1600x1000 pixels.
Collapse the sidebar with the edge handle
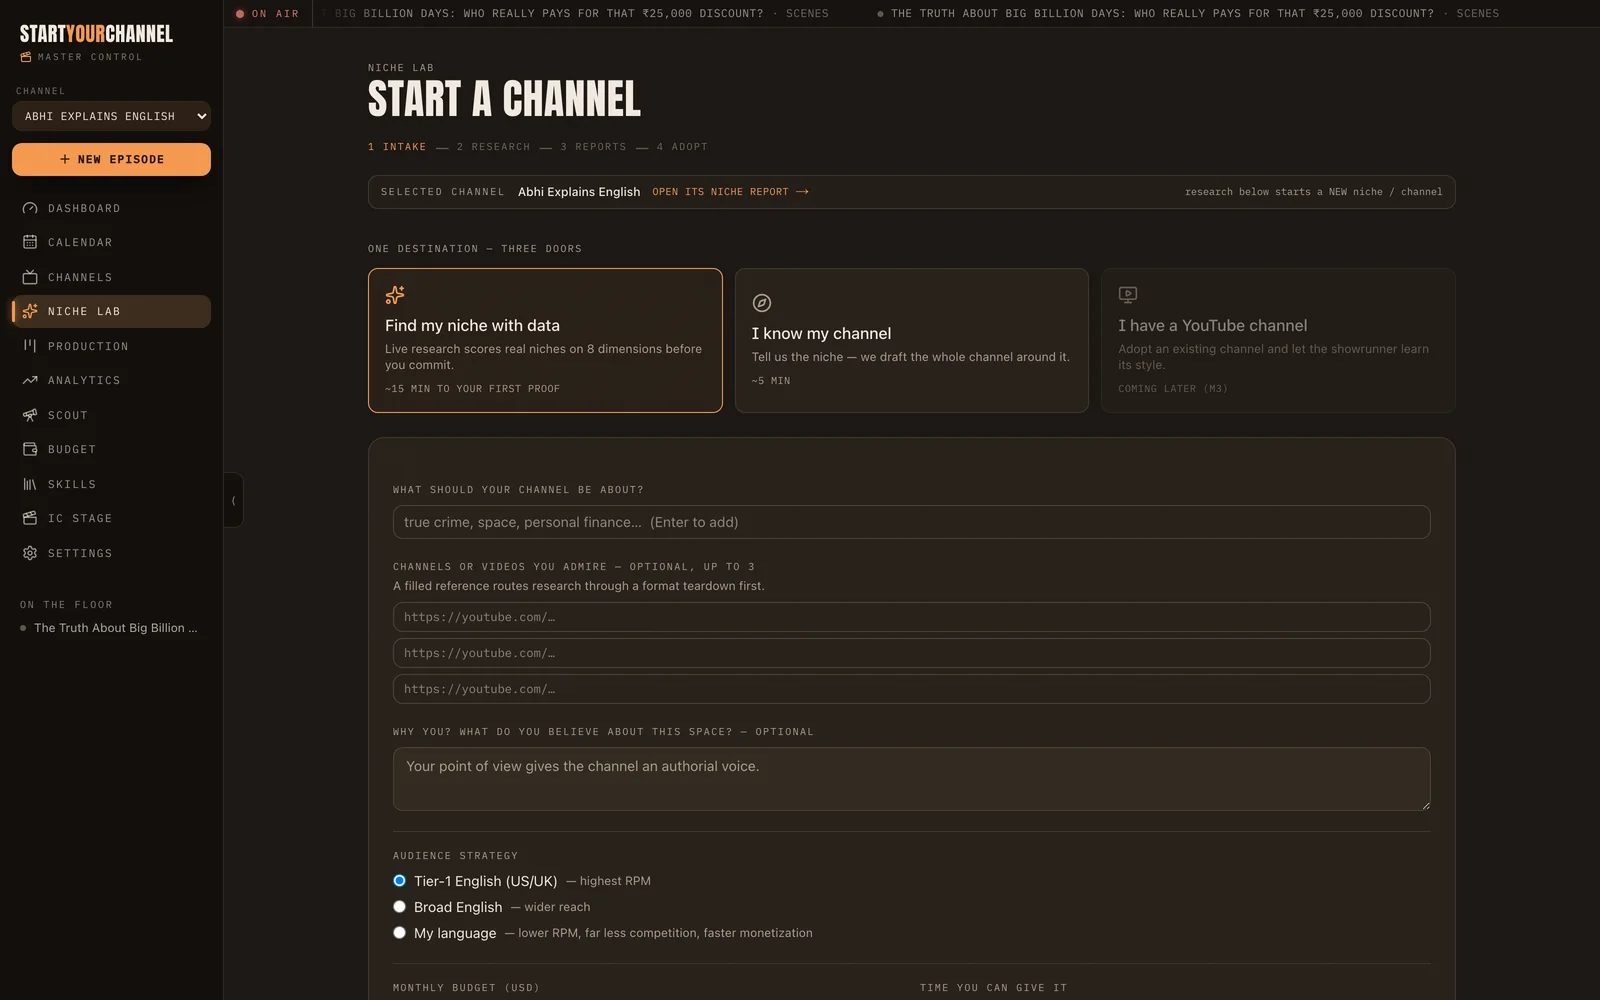tap(233, 500)
